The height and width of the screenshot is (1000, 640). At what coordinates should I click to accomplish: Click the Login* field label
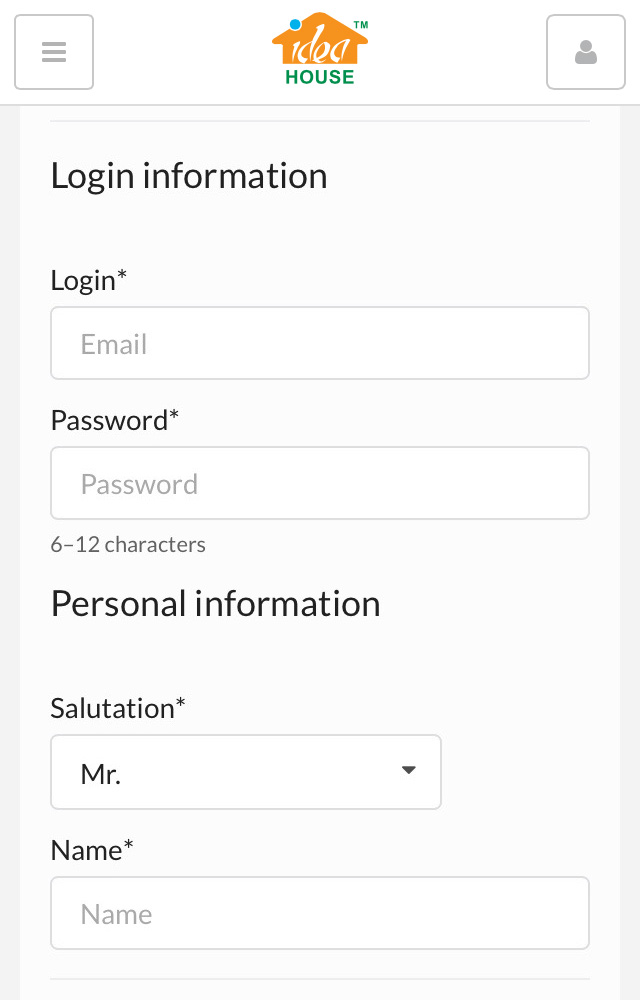pyautogui.click(x=89, y=281)
